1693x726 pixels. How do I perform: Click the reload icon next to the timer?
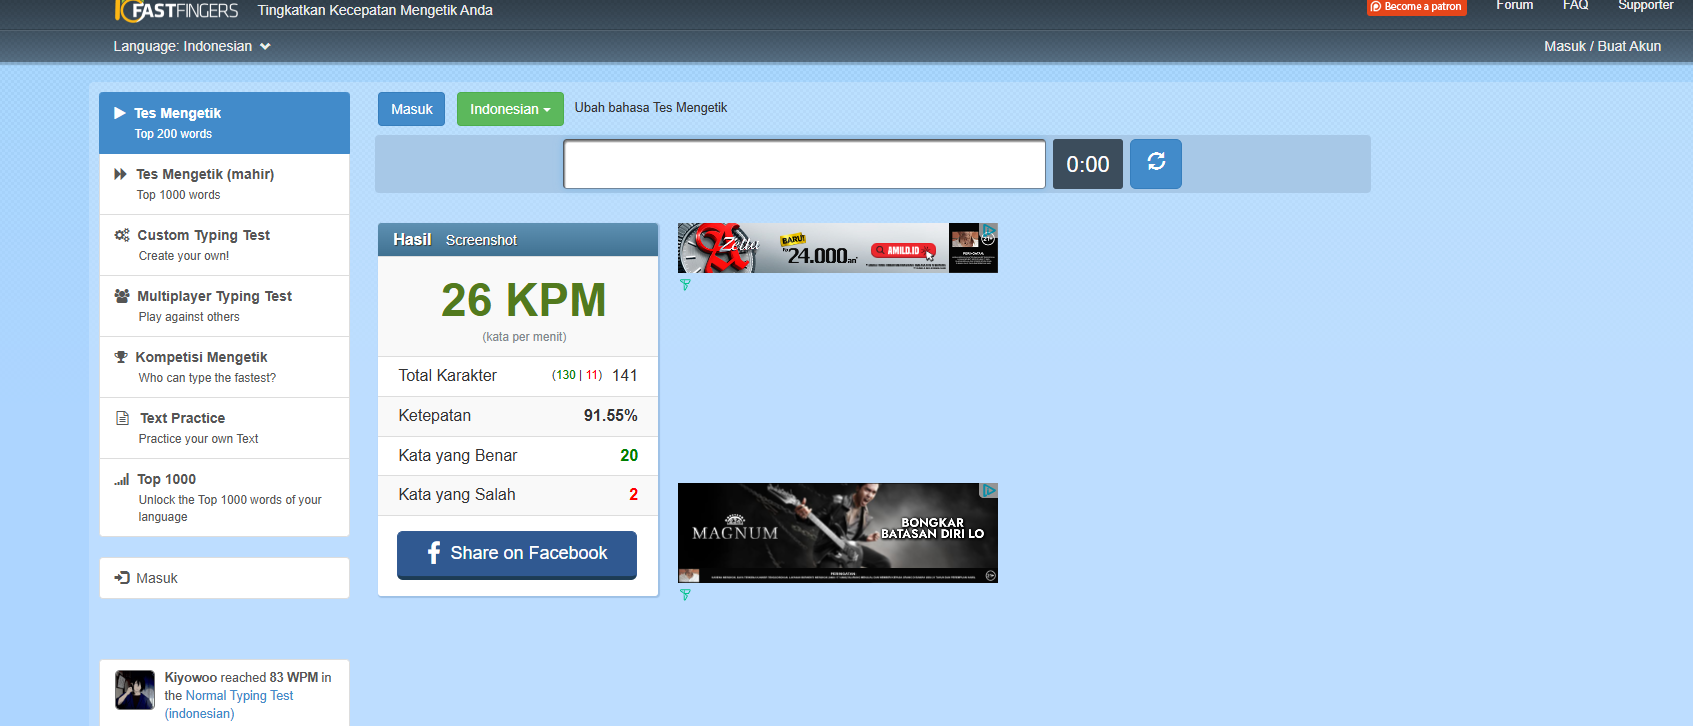coord(1156,162)
